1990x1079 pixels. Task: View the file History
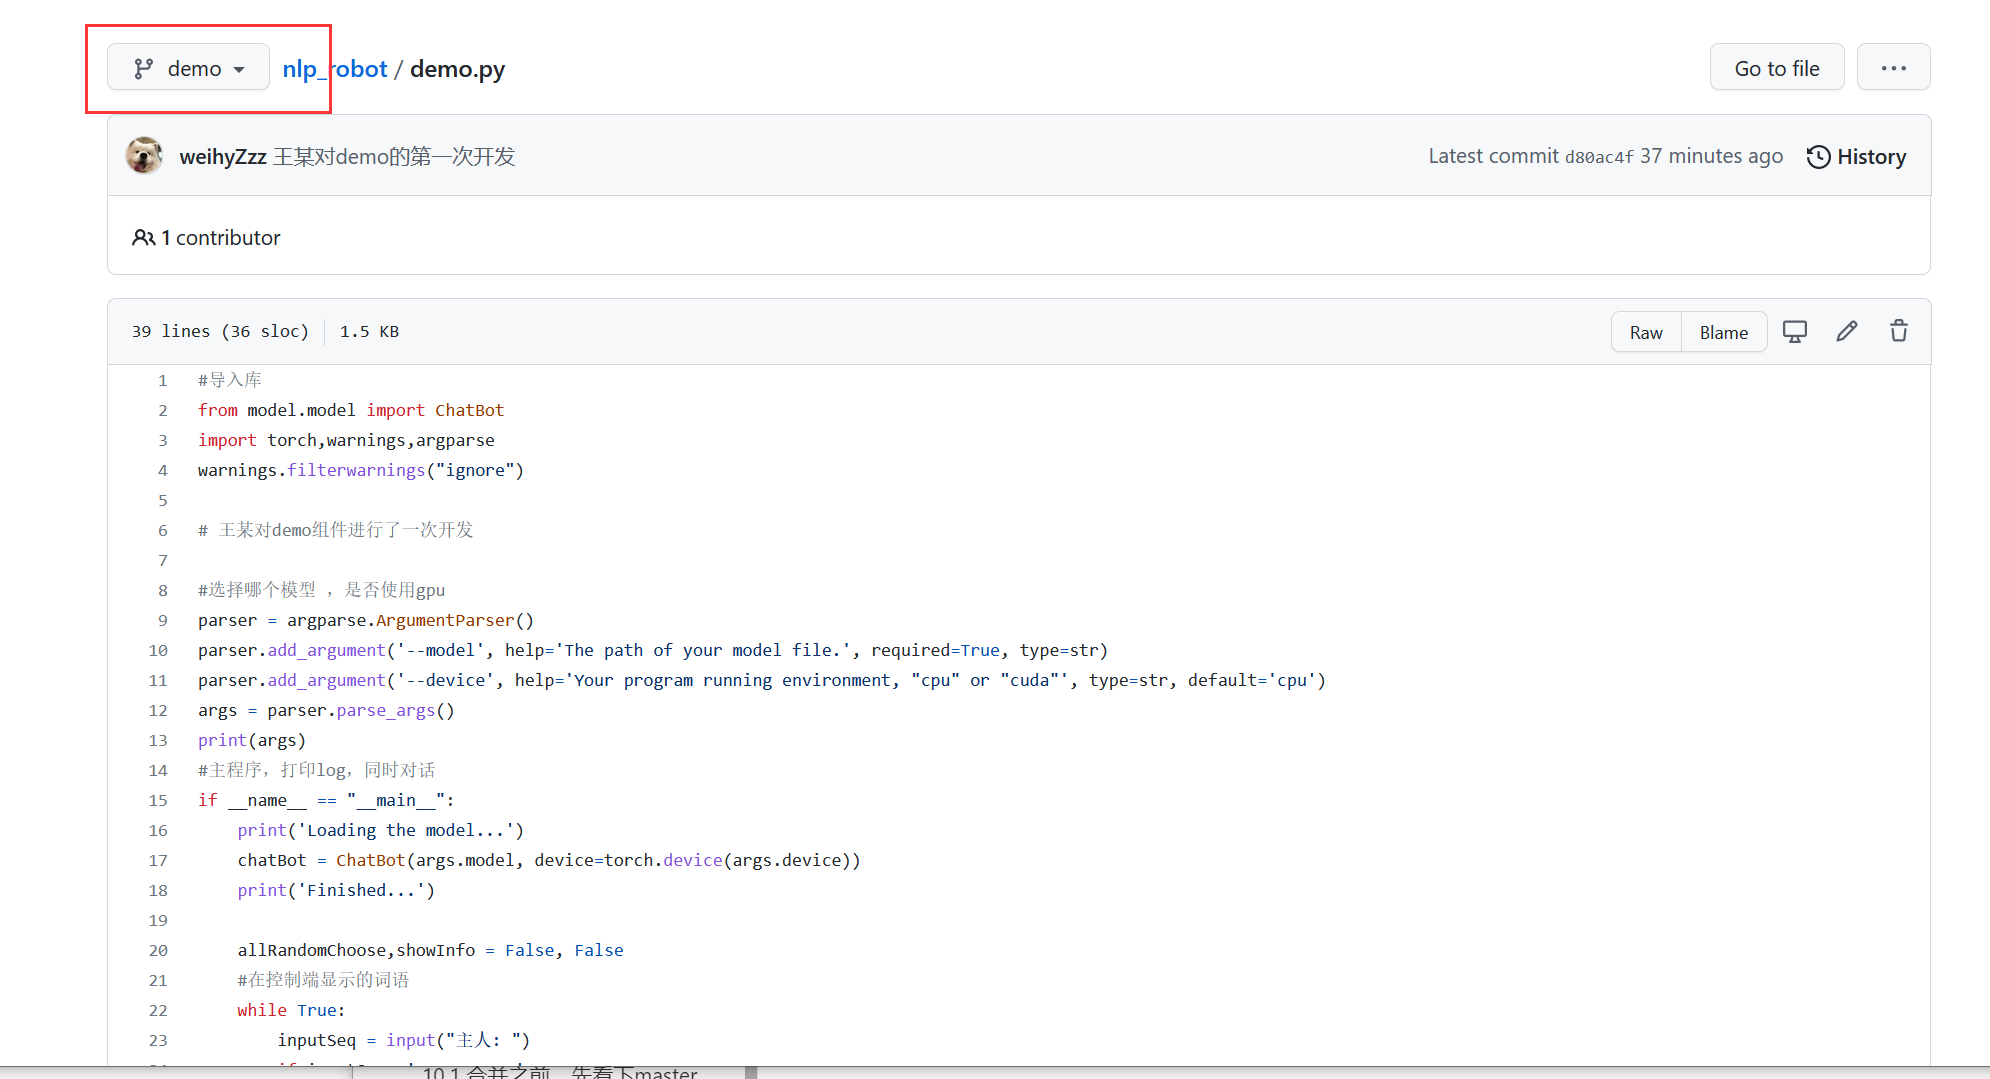[x=1871, y=157]
